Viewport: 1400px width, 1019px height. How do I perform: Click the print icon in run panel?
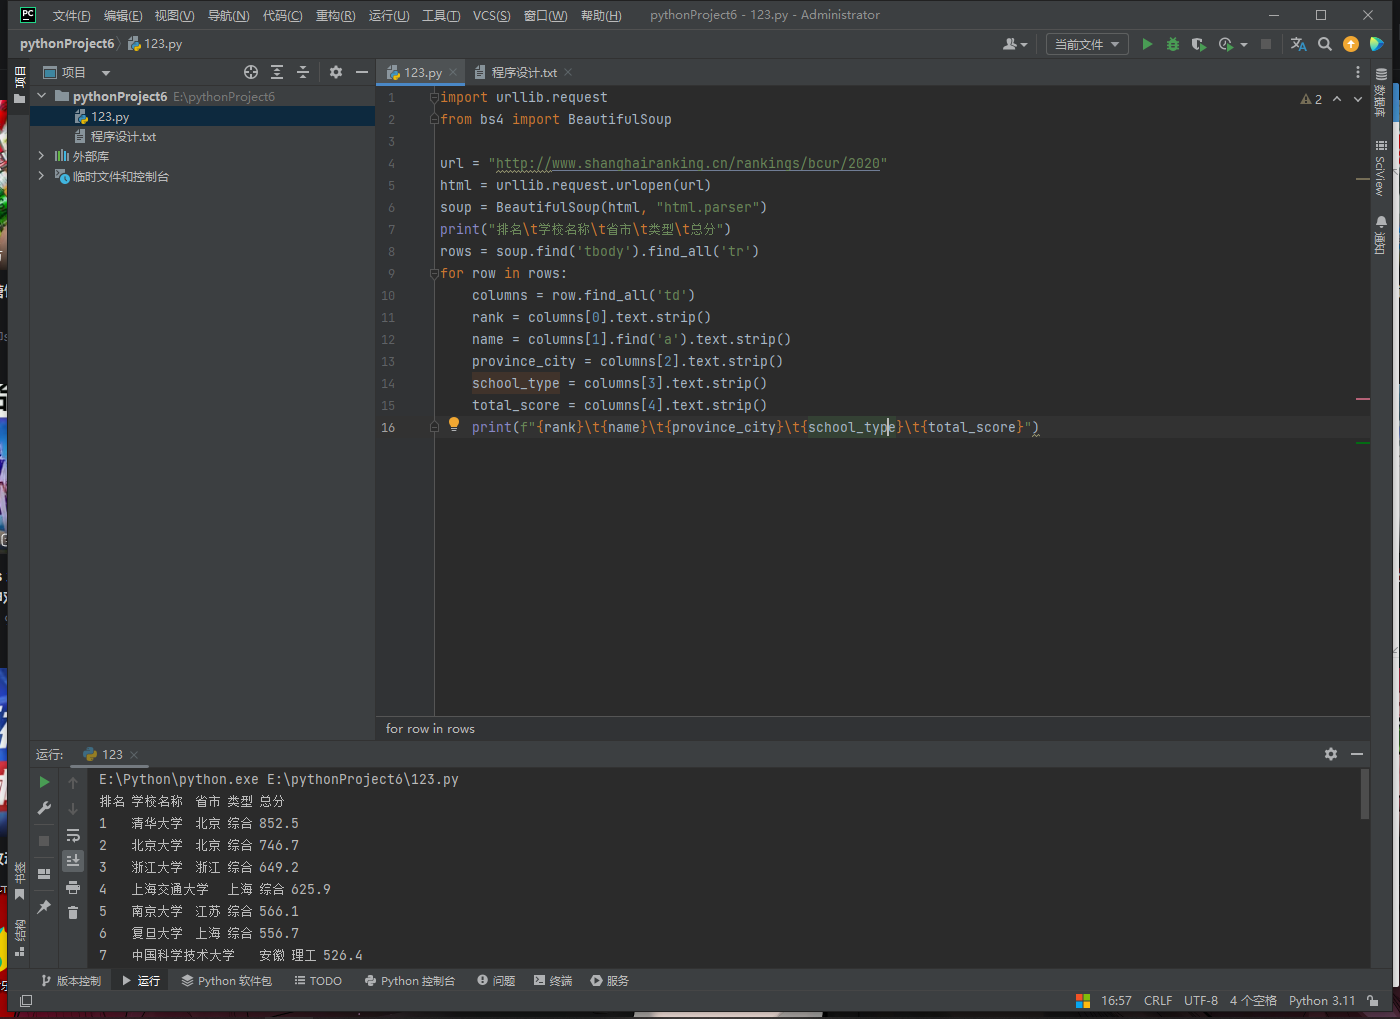point(73,887)
